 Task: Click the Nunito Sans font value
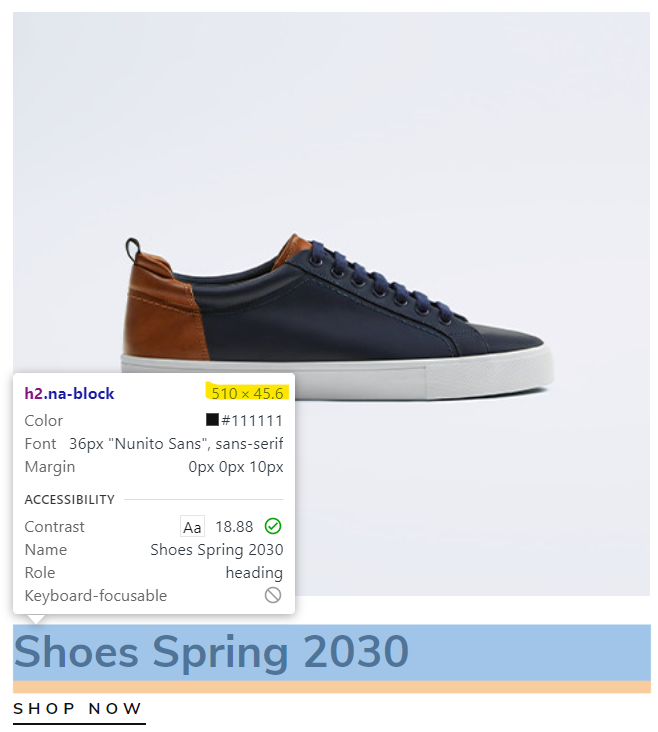tap(176, 443)
